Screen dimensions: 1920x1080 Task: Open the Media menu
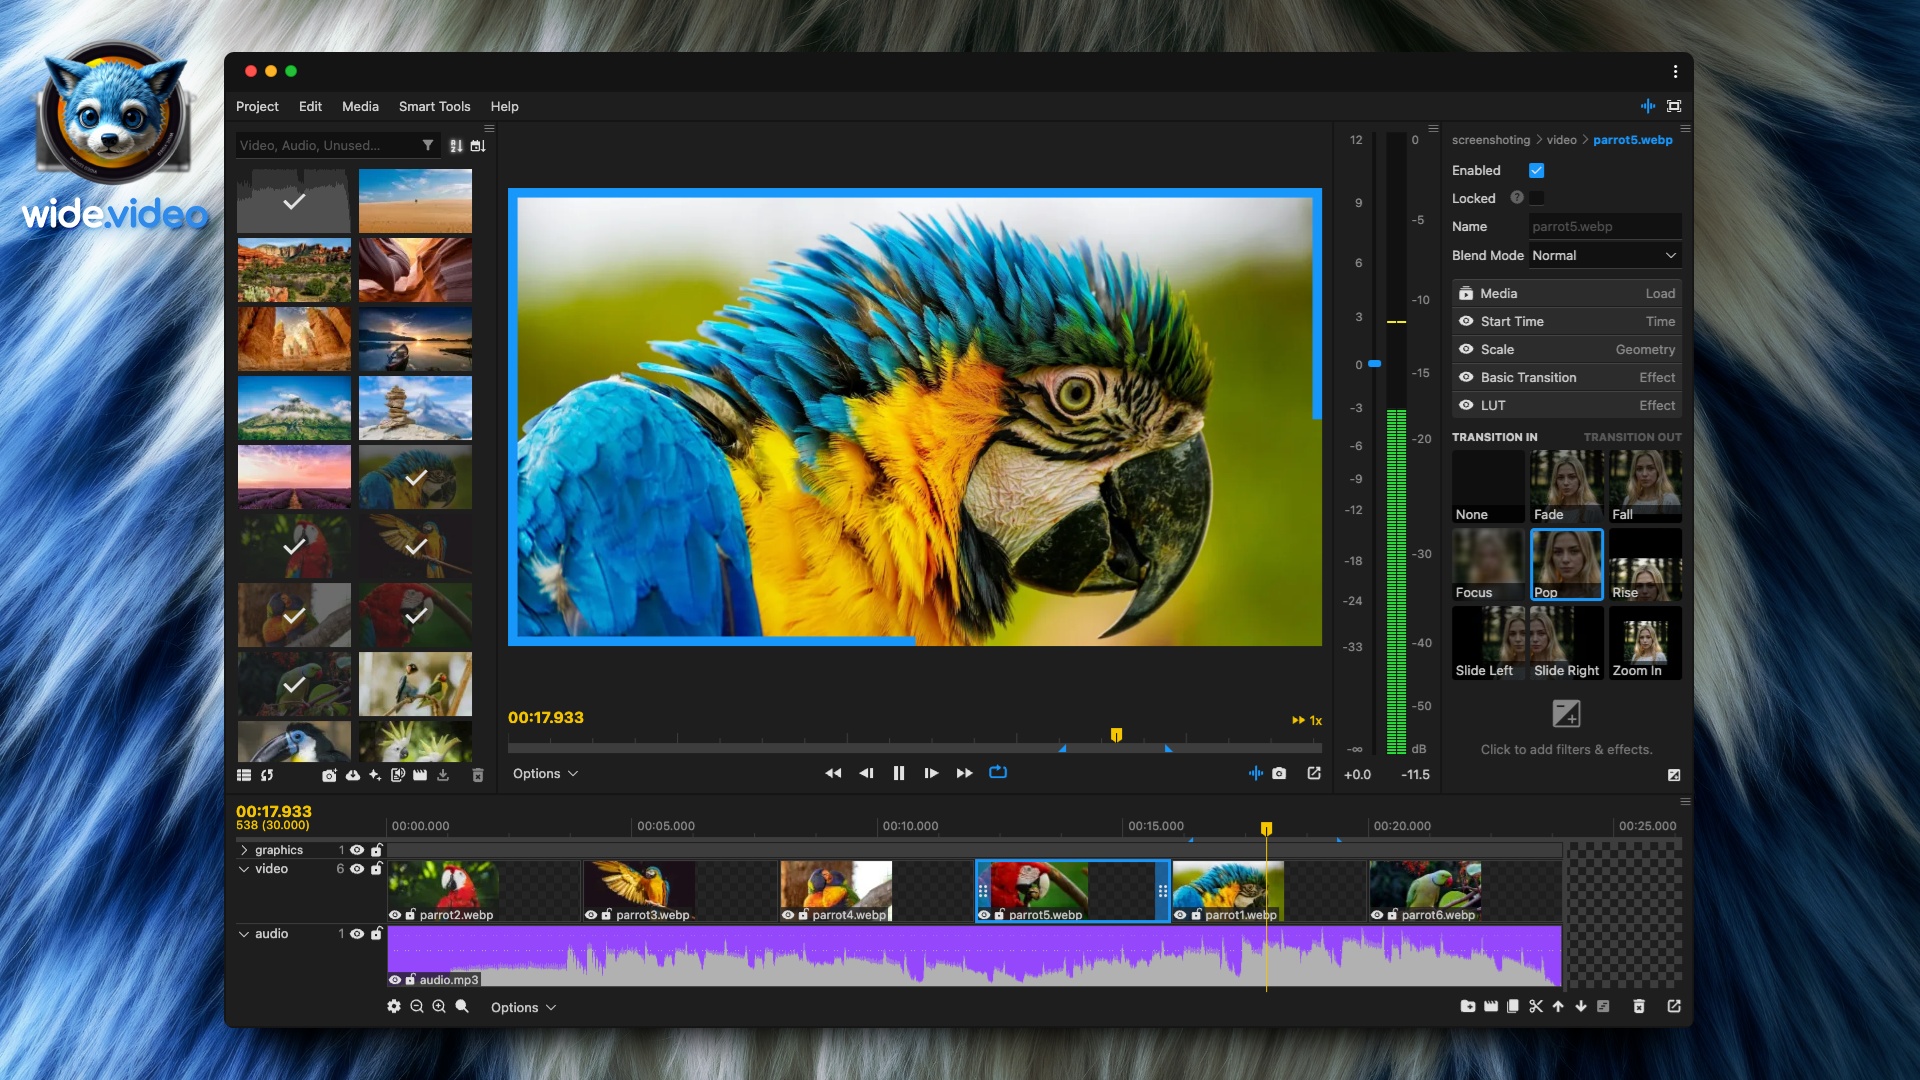[x=360, y=106]
